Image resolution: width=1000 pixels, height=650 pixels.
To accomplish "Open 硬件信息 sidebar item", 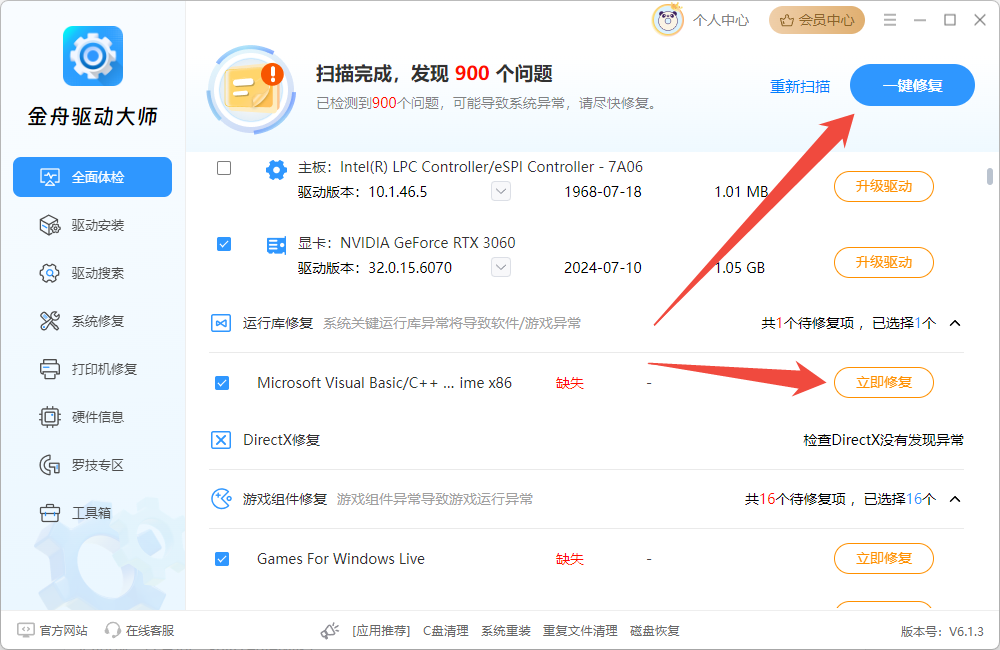I will [92, 417].
